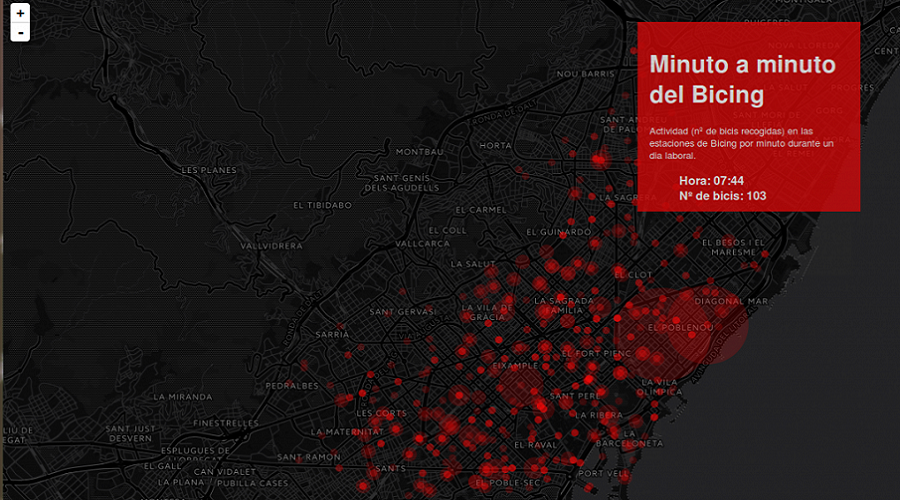Zoom out with the minus button
Viewport: 900px width, 500px height.
(20, 33)
